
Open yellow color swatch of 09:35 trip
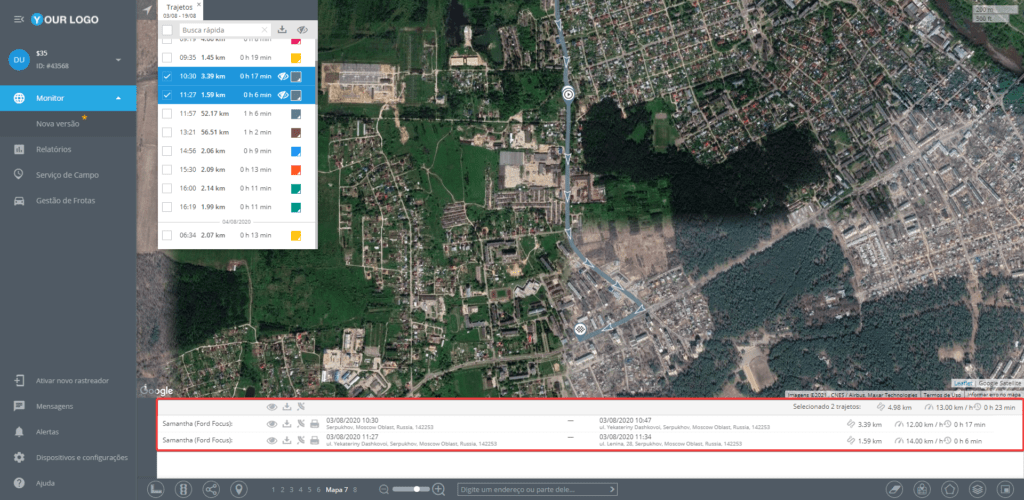[x=296, y=57]
